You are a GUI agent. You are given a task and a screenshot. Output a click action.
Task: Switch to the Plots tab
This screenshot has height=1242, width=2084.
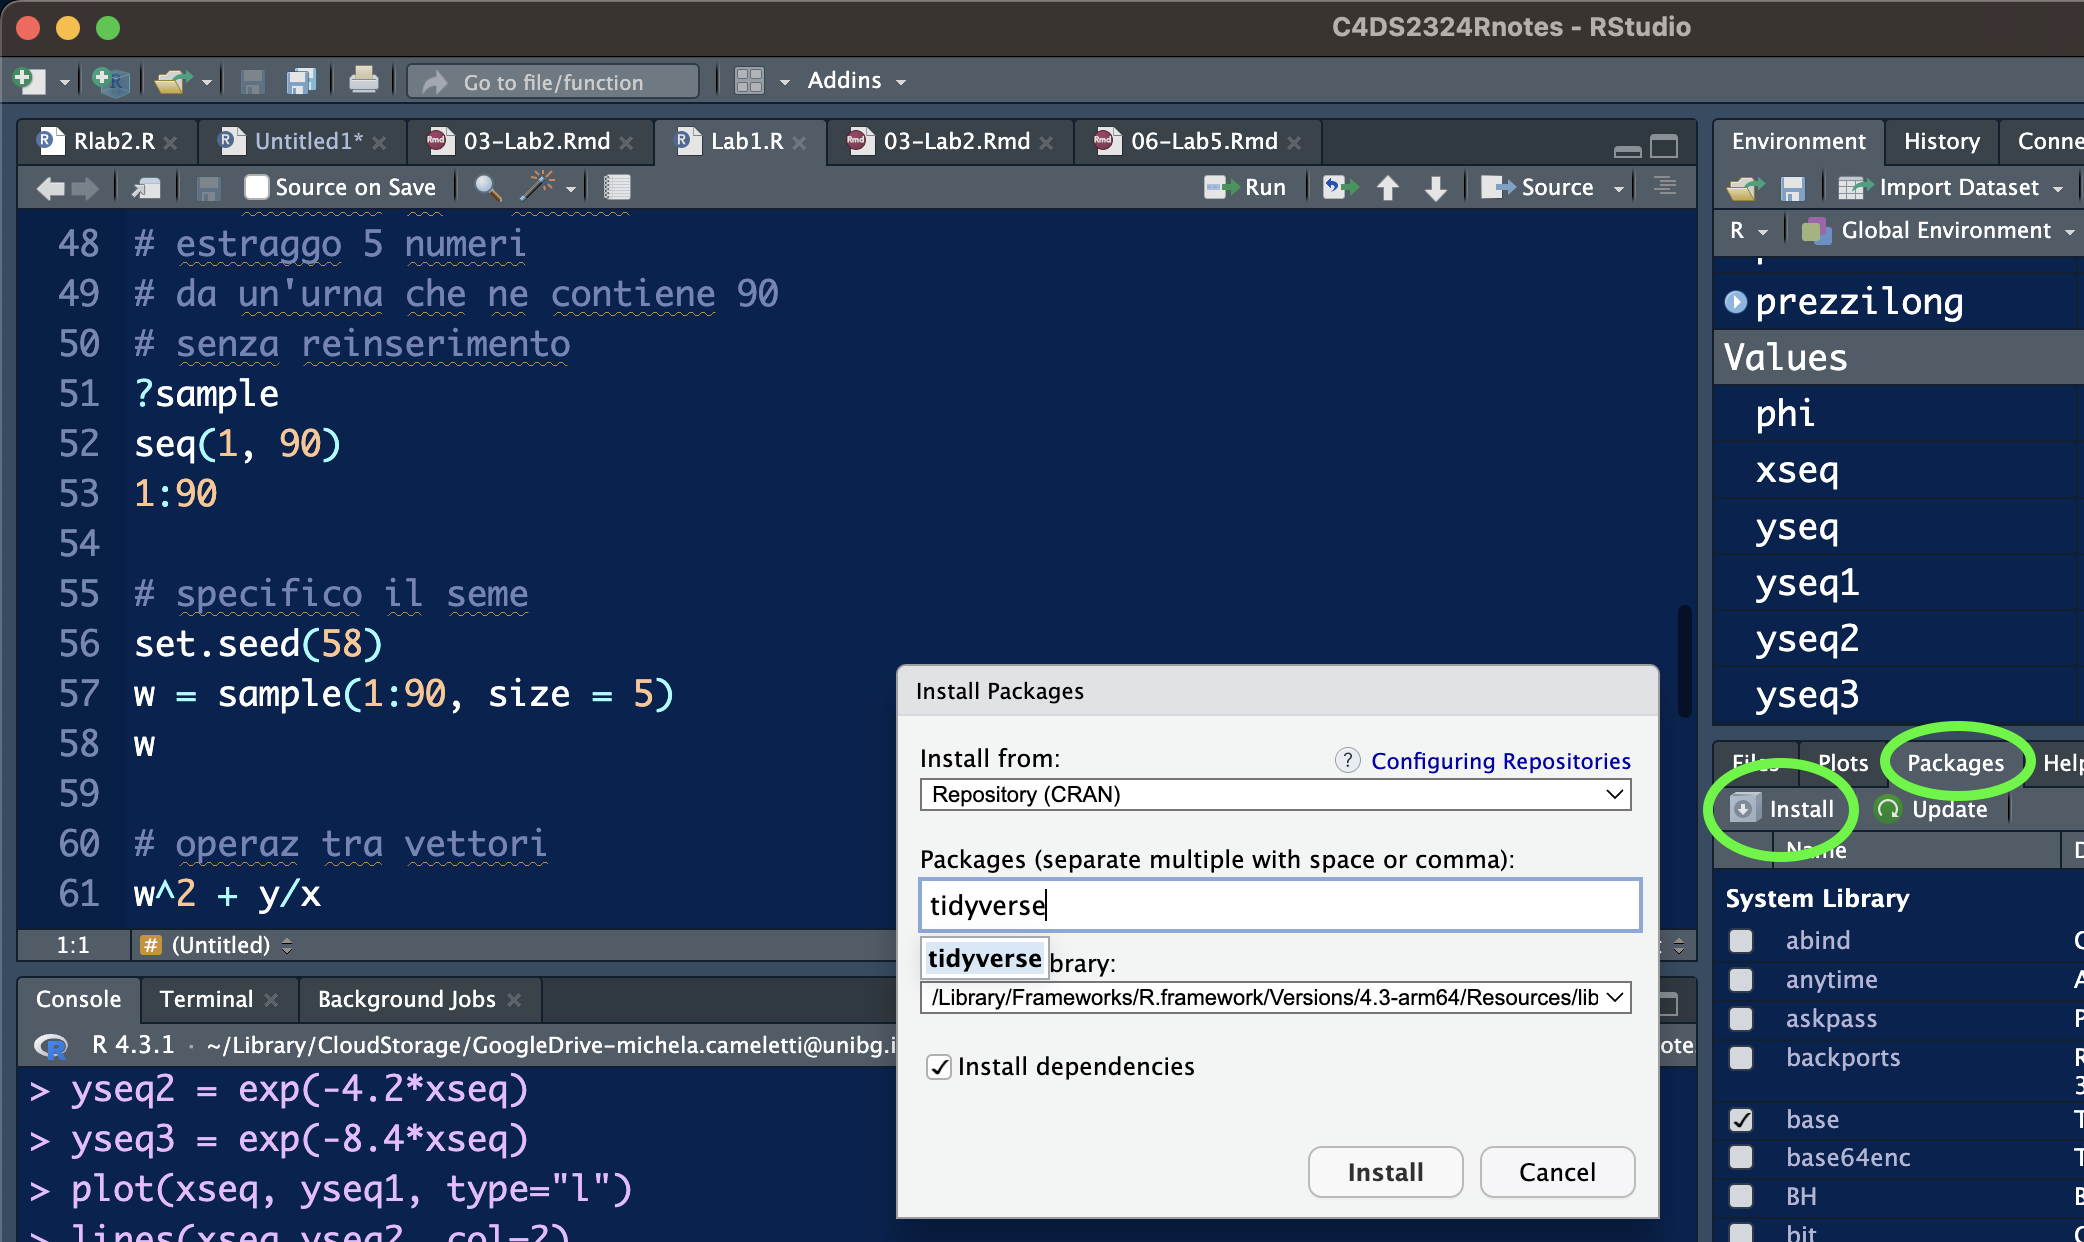(1842, 764)
